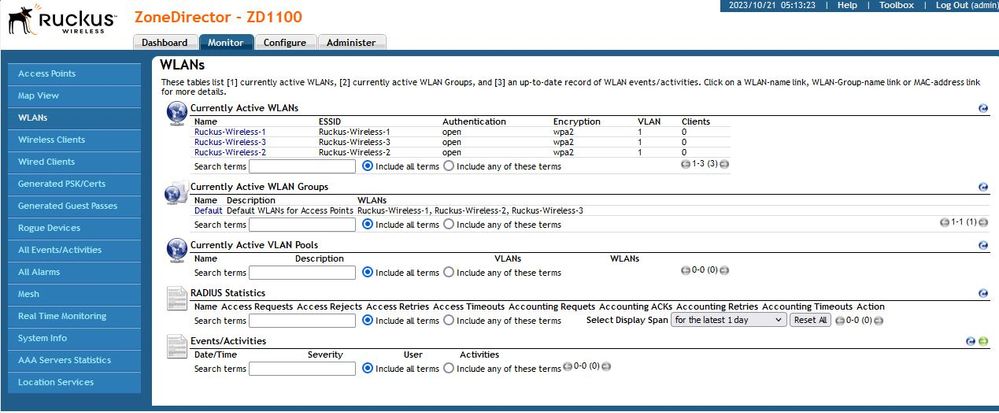
Task: Select 'Include any of these terms' for Events/Activities
Action: click(x=449, y=368)
